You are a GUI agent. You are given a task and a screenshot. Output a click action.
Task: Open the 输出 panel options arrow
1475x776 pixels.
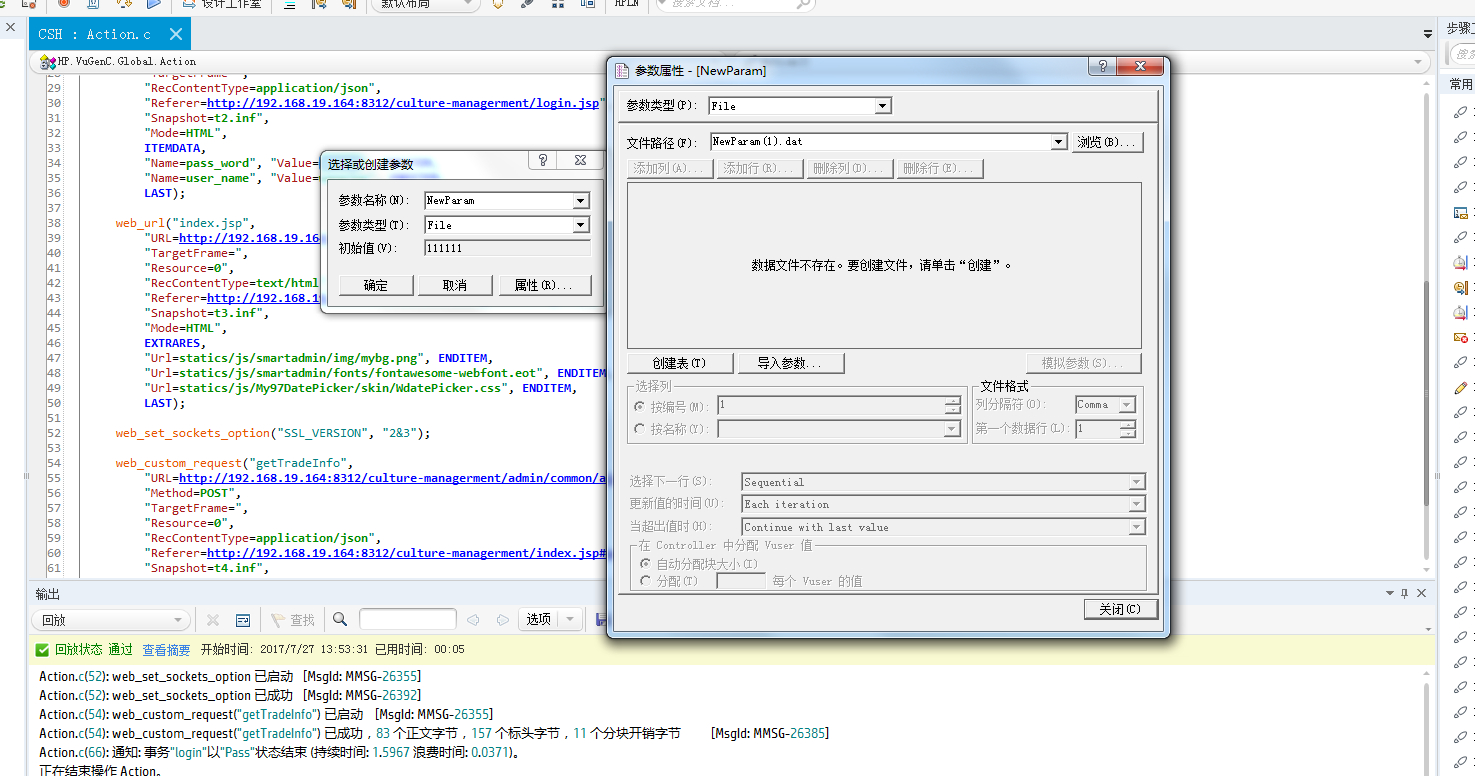click(1388, 593)
